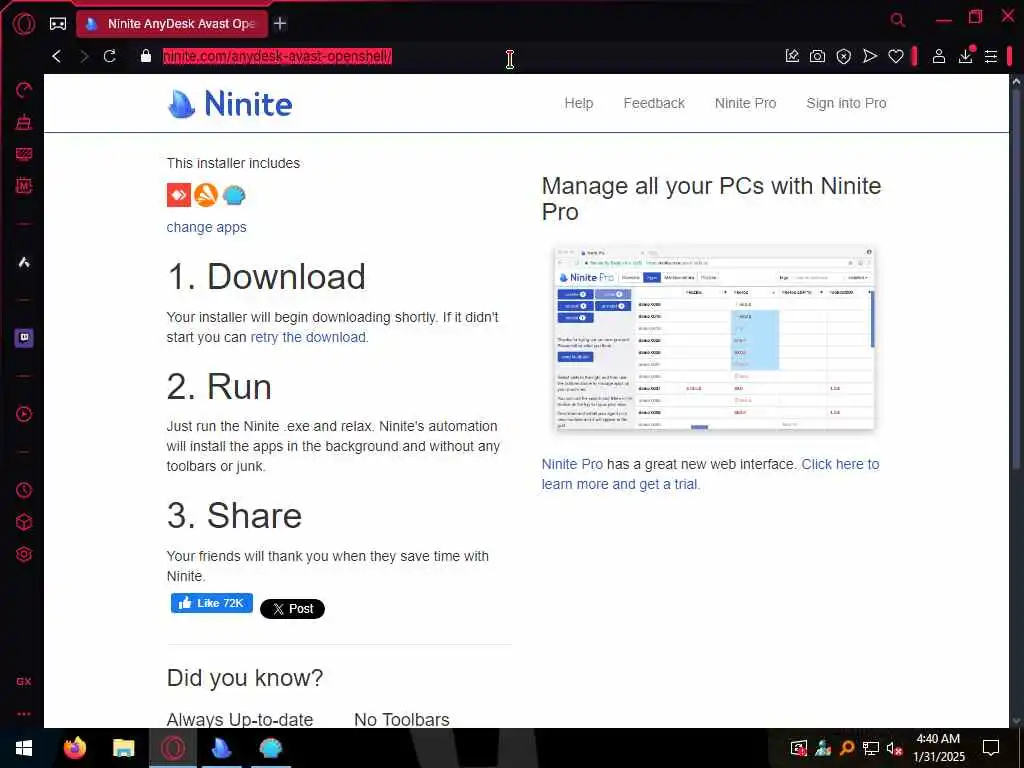
Task: Open the network tray icon
Action: pos(871,748)
